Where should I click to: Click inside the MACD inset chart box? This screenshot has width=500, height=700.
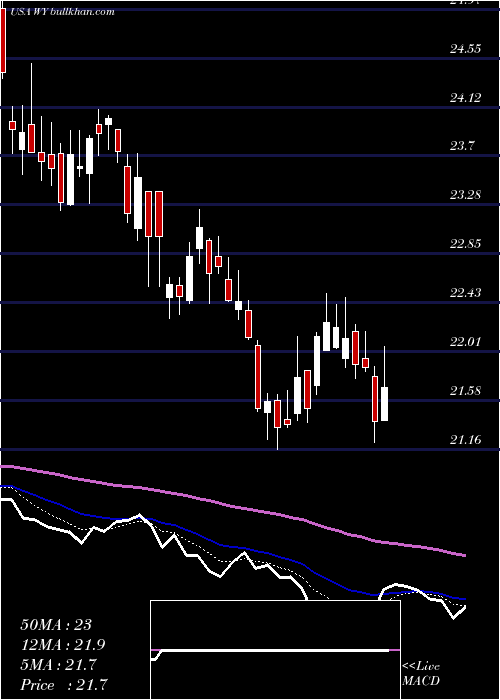pyautogui.click(x=275, y=650)
